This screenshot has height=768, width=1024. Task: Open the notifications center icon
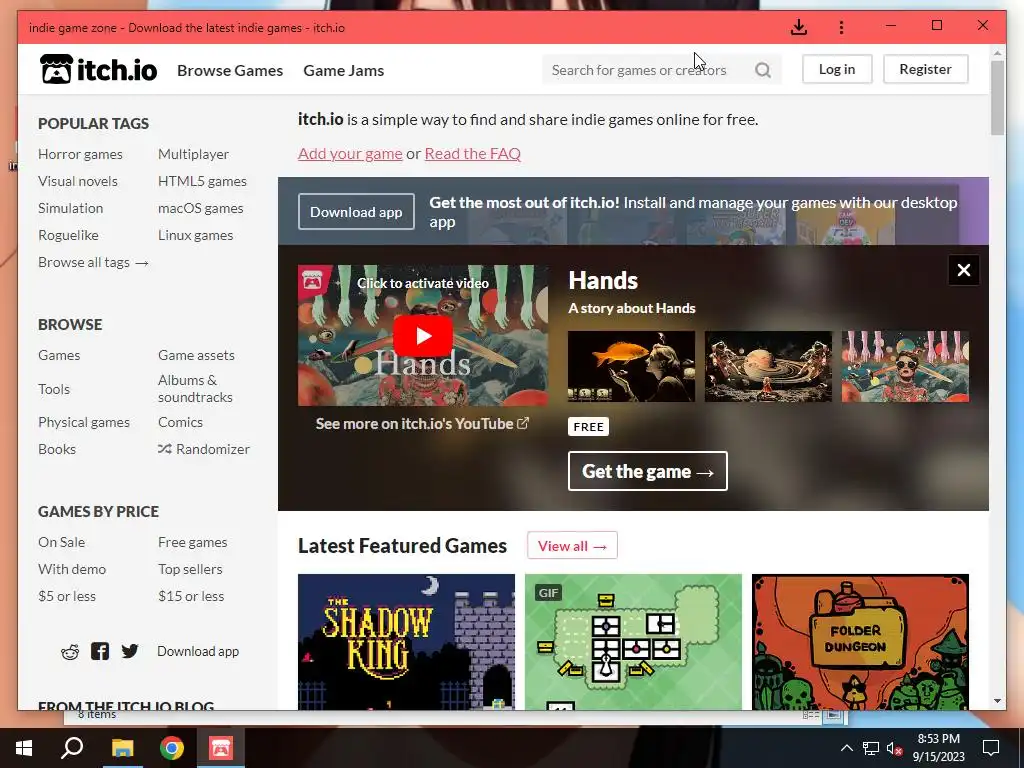coord(991,748)
